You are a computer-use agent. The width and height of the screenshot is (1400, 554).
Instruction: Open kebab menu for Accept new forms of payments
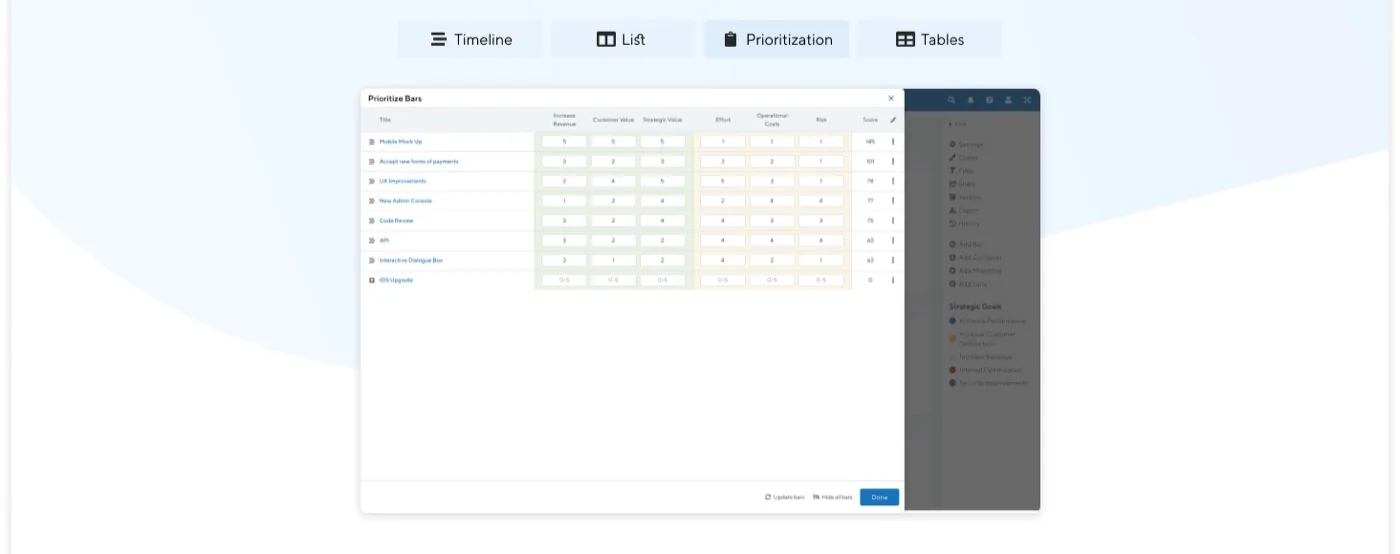(x=893, y=161)
